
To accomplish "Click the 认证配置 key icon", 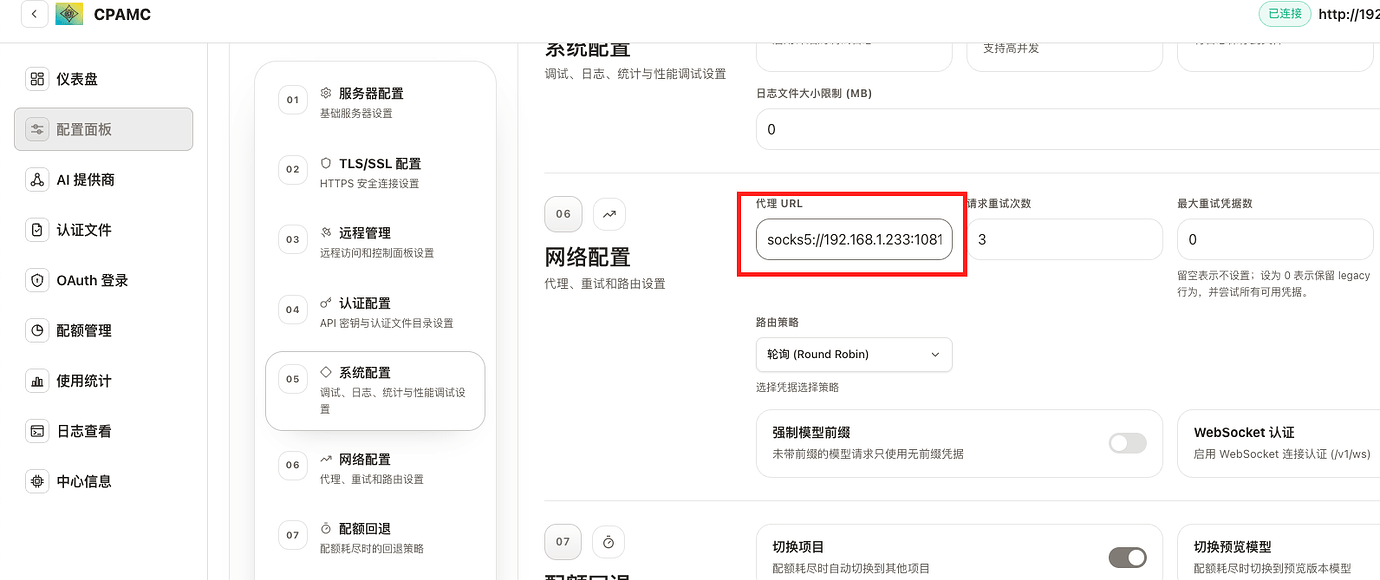I will coord(326,302).
